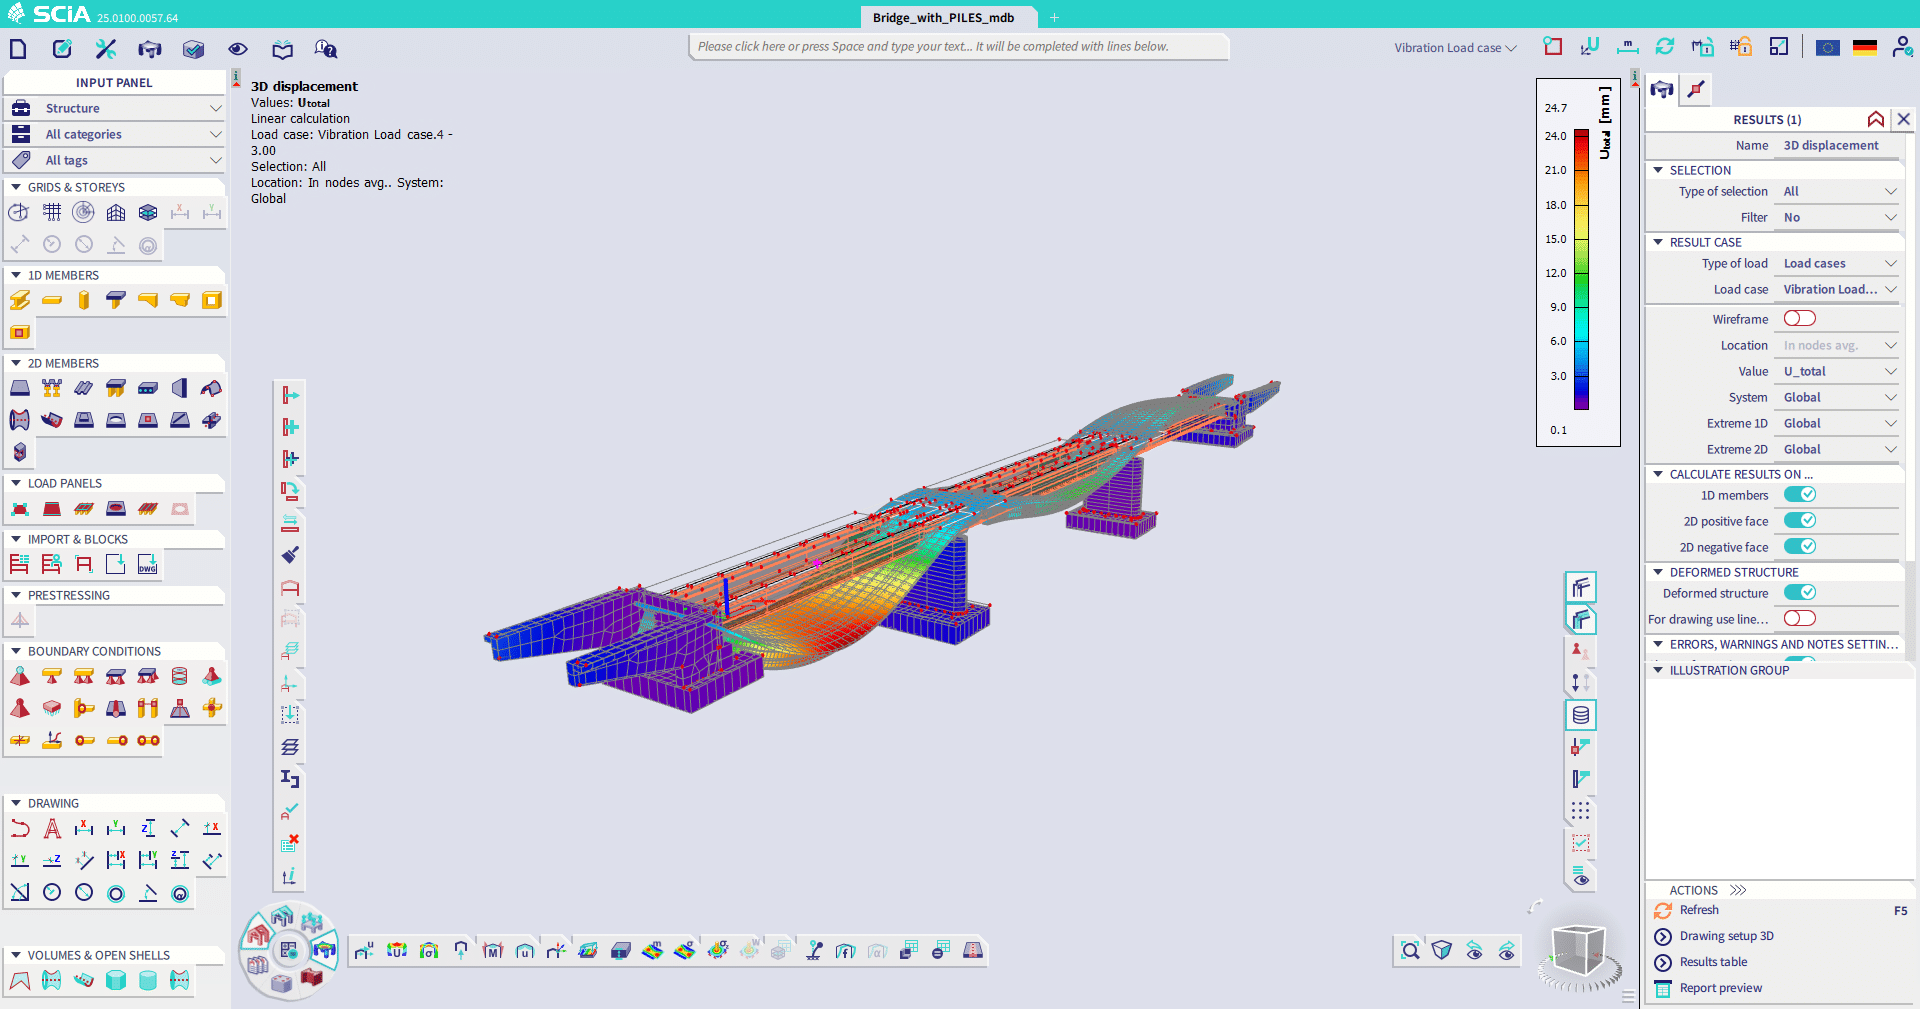Screen dimensions: 1920x1009
Task: Click the command line text input field
Action: click(x=958, y=47)
